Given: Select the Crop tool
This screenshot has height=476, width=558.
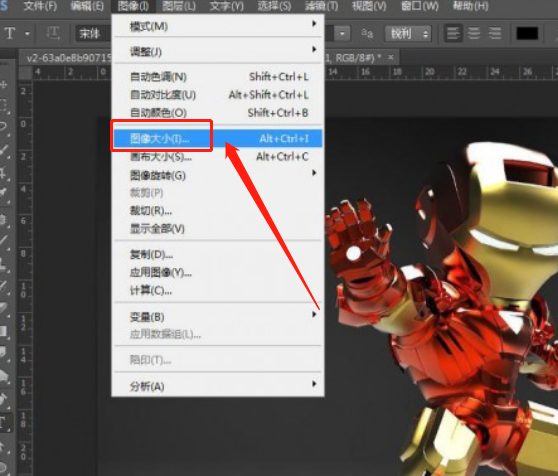Looking at the screenshot, I should [5, 173].
